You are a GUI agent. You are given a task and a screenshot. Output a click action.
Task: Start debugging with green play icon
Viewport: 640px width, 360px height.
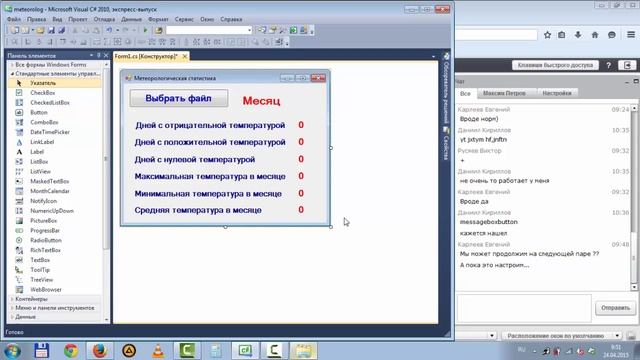(145, 30)
